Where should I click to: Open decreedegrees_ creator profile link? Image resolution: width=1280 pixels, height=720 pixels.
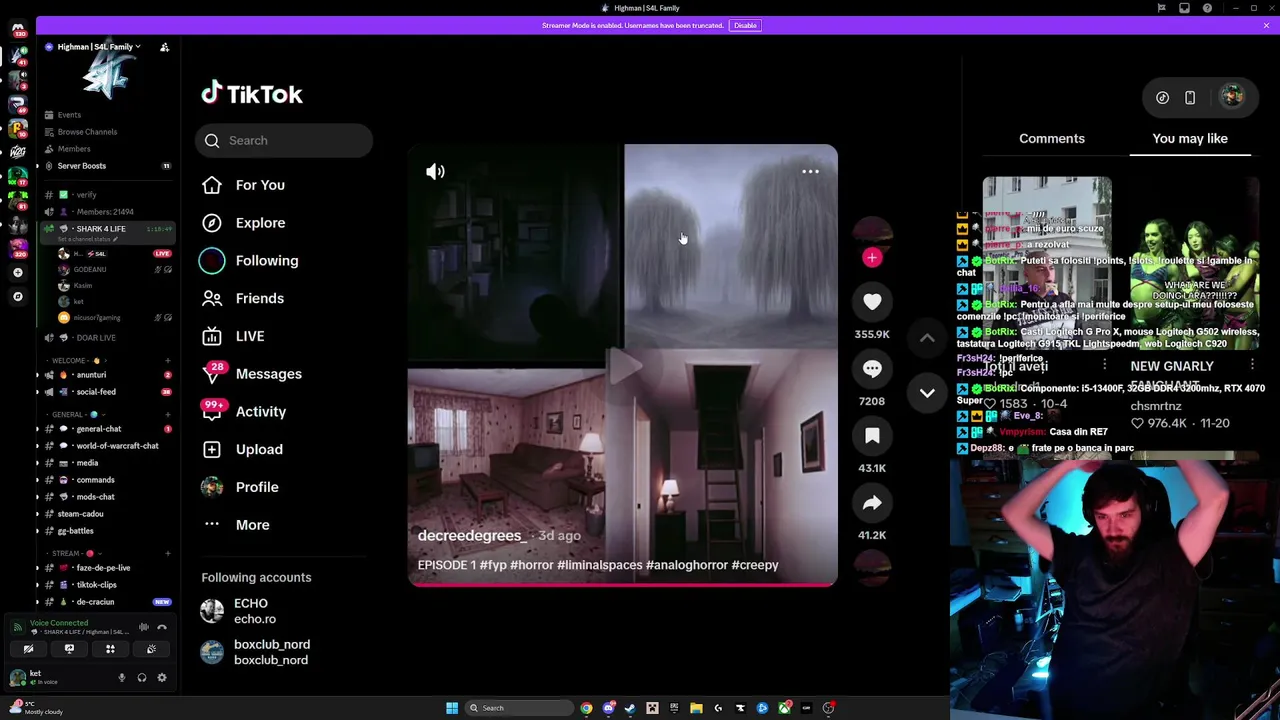tap(472, 536)
